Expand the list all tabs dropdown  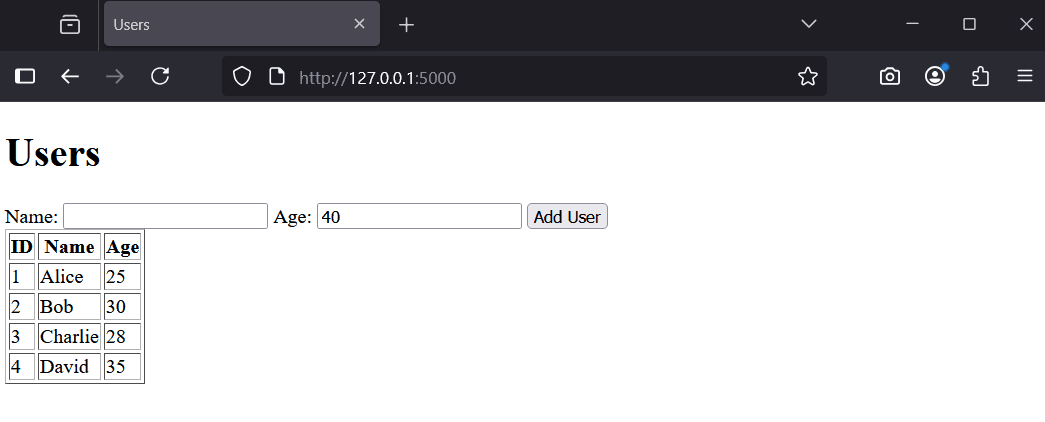pyautogui.click(x=809, y=24)
